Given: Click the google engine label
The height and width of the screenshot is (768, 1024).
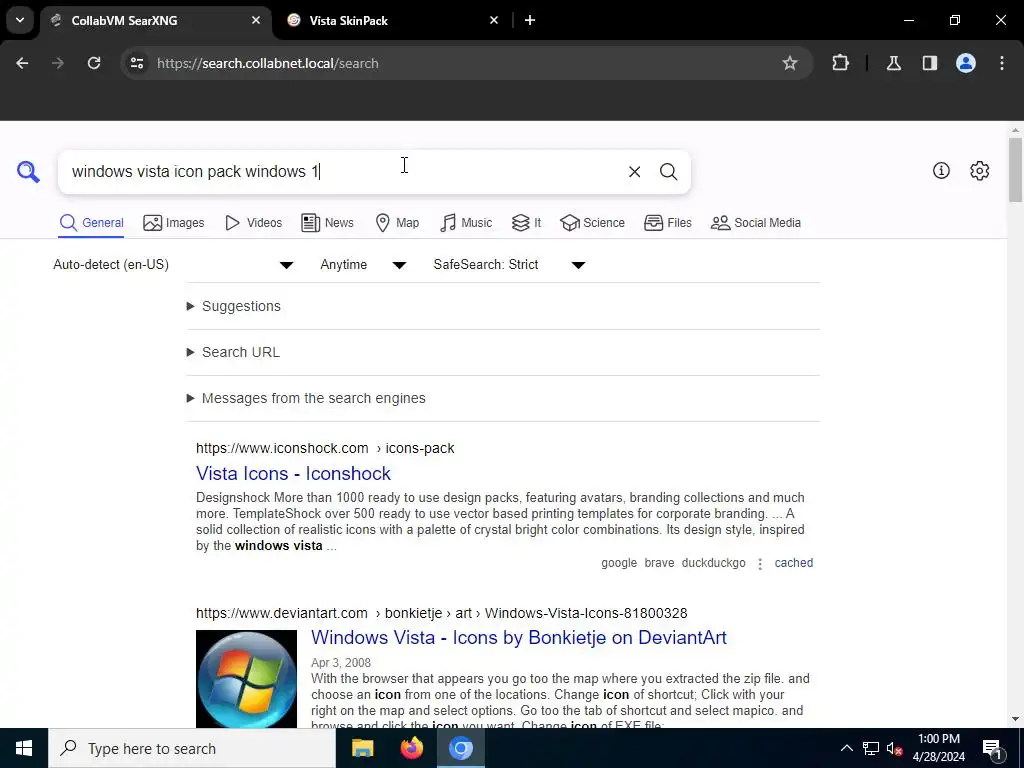Looking at the screenshot, I should pyautogui.click(x=619, y=563).
